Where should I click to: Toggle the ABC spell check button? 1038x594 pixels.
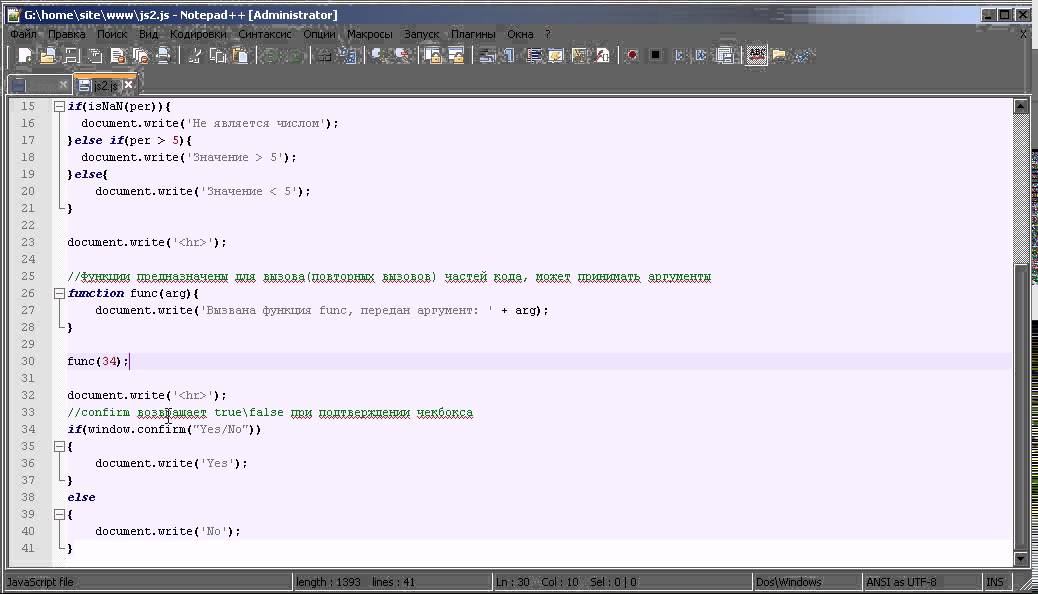tap(757, 56)
